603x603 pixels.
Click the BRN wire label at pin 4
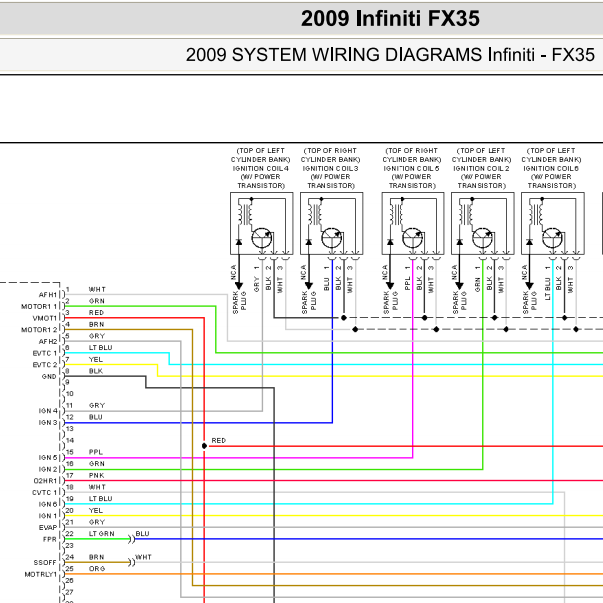pyautogui.click(x=96, y=324)
